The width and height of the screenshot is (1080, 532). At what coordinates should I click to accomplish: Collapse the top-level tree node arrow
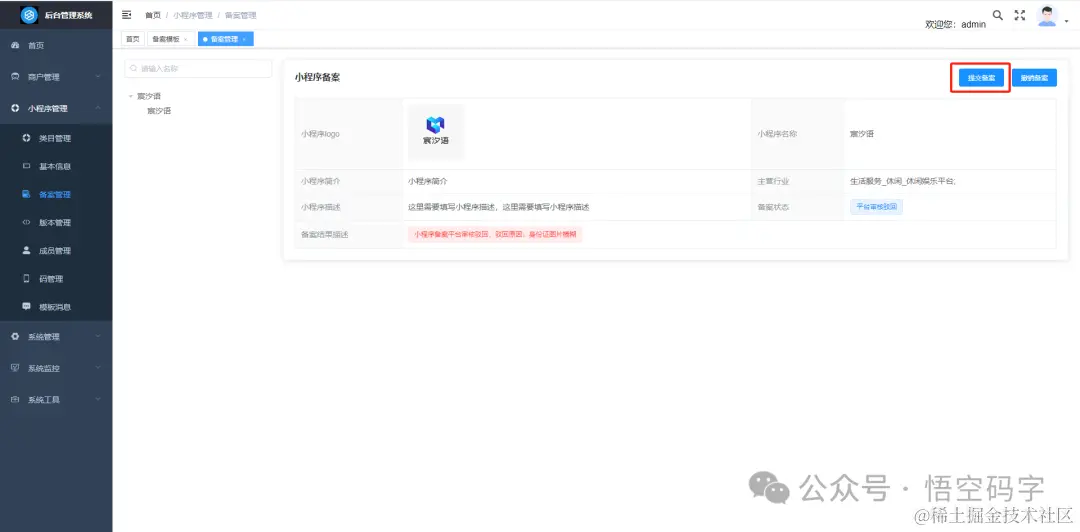131,96
